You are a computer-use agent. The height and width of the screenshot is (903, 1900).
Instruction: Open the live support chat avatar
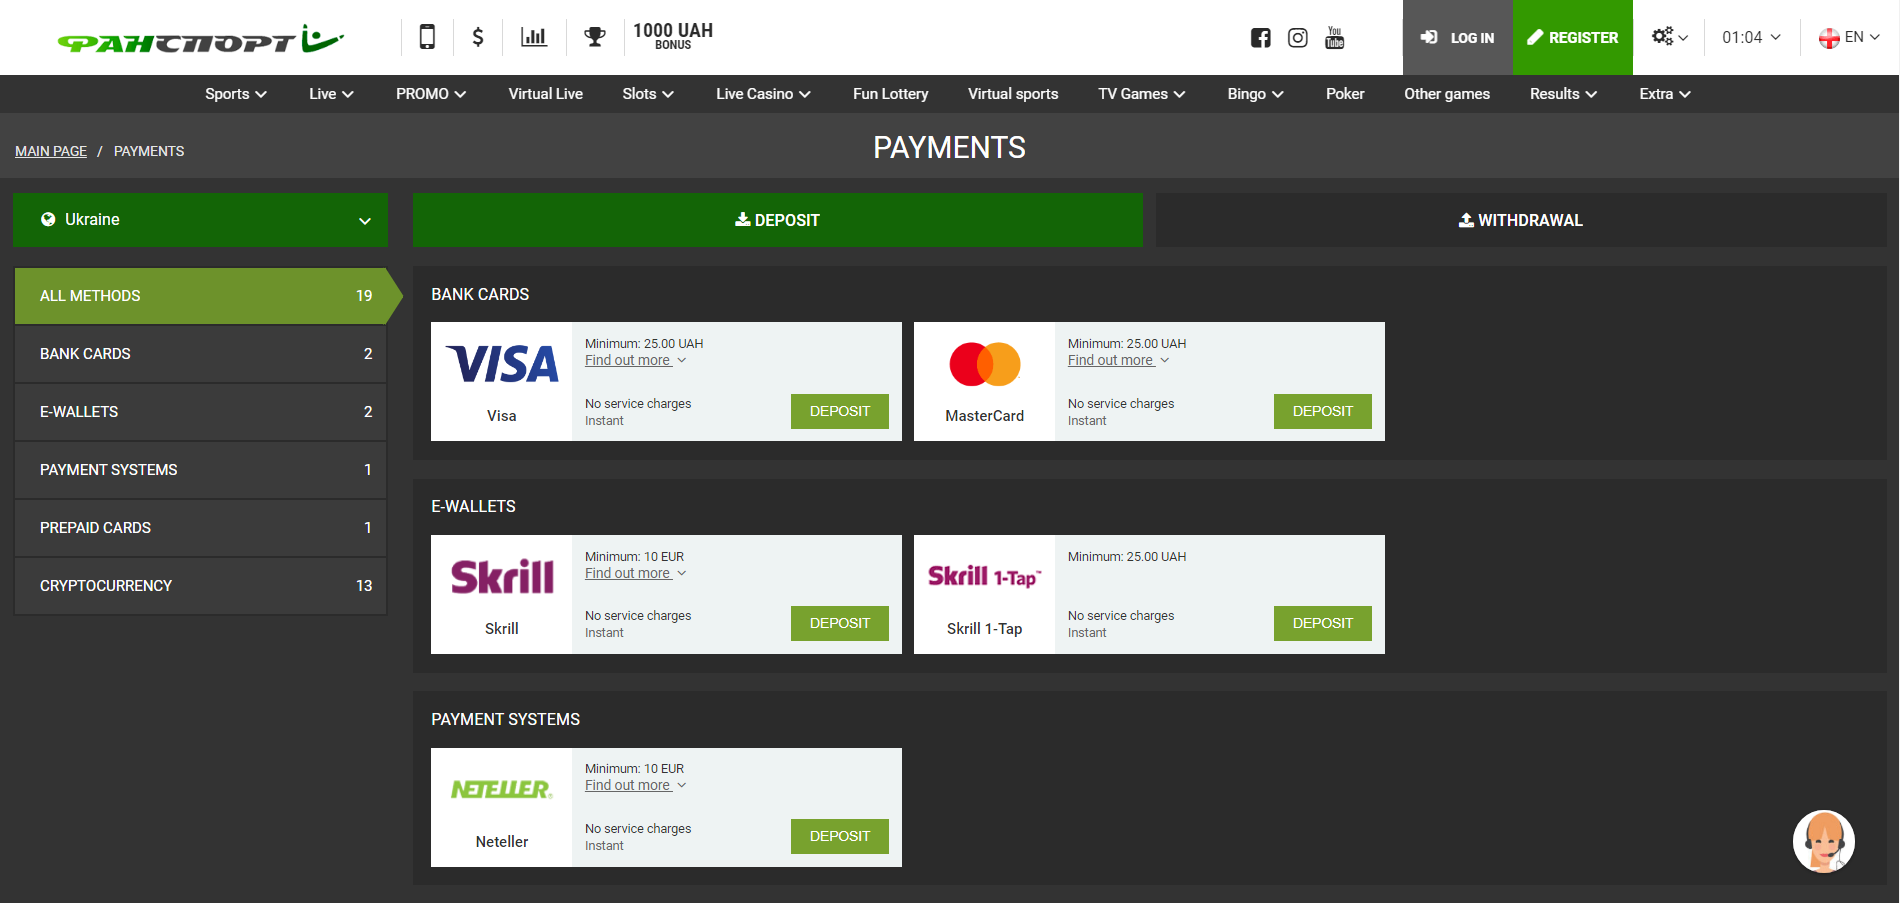click(1824, 841)
